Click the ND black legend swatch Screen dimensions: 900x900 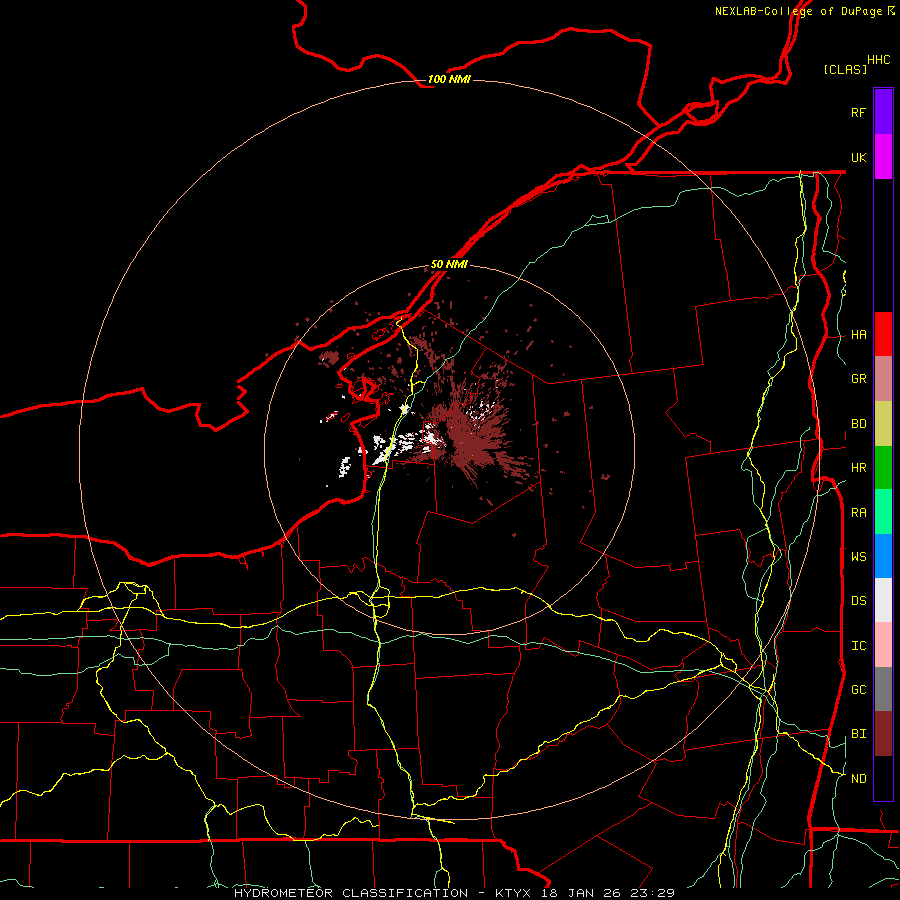pos(883,778)
